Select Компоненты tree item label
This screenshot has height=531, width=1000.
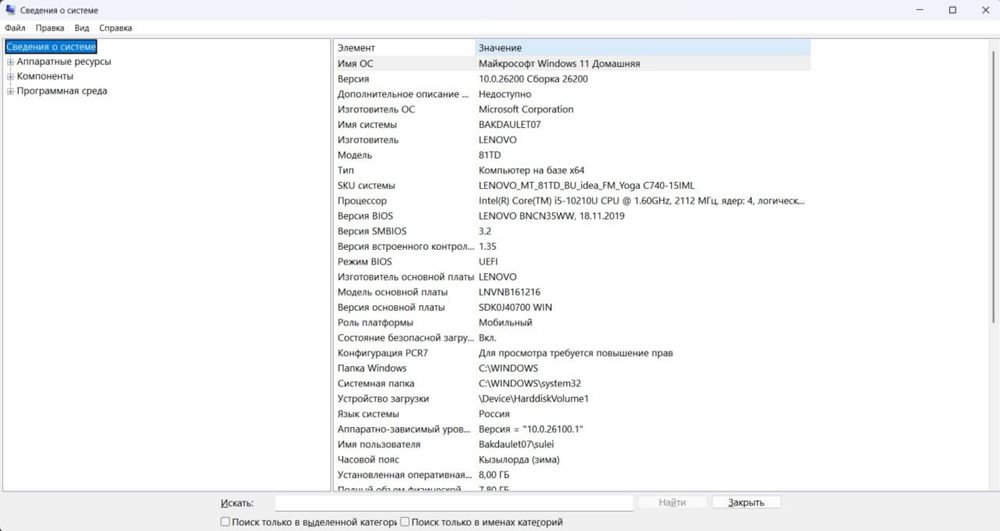pyautogui.click(x=45, y=76)
